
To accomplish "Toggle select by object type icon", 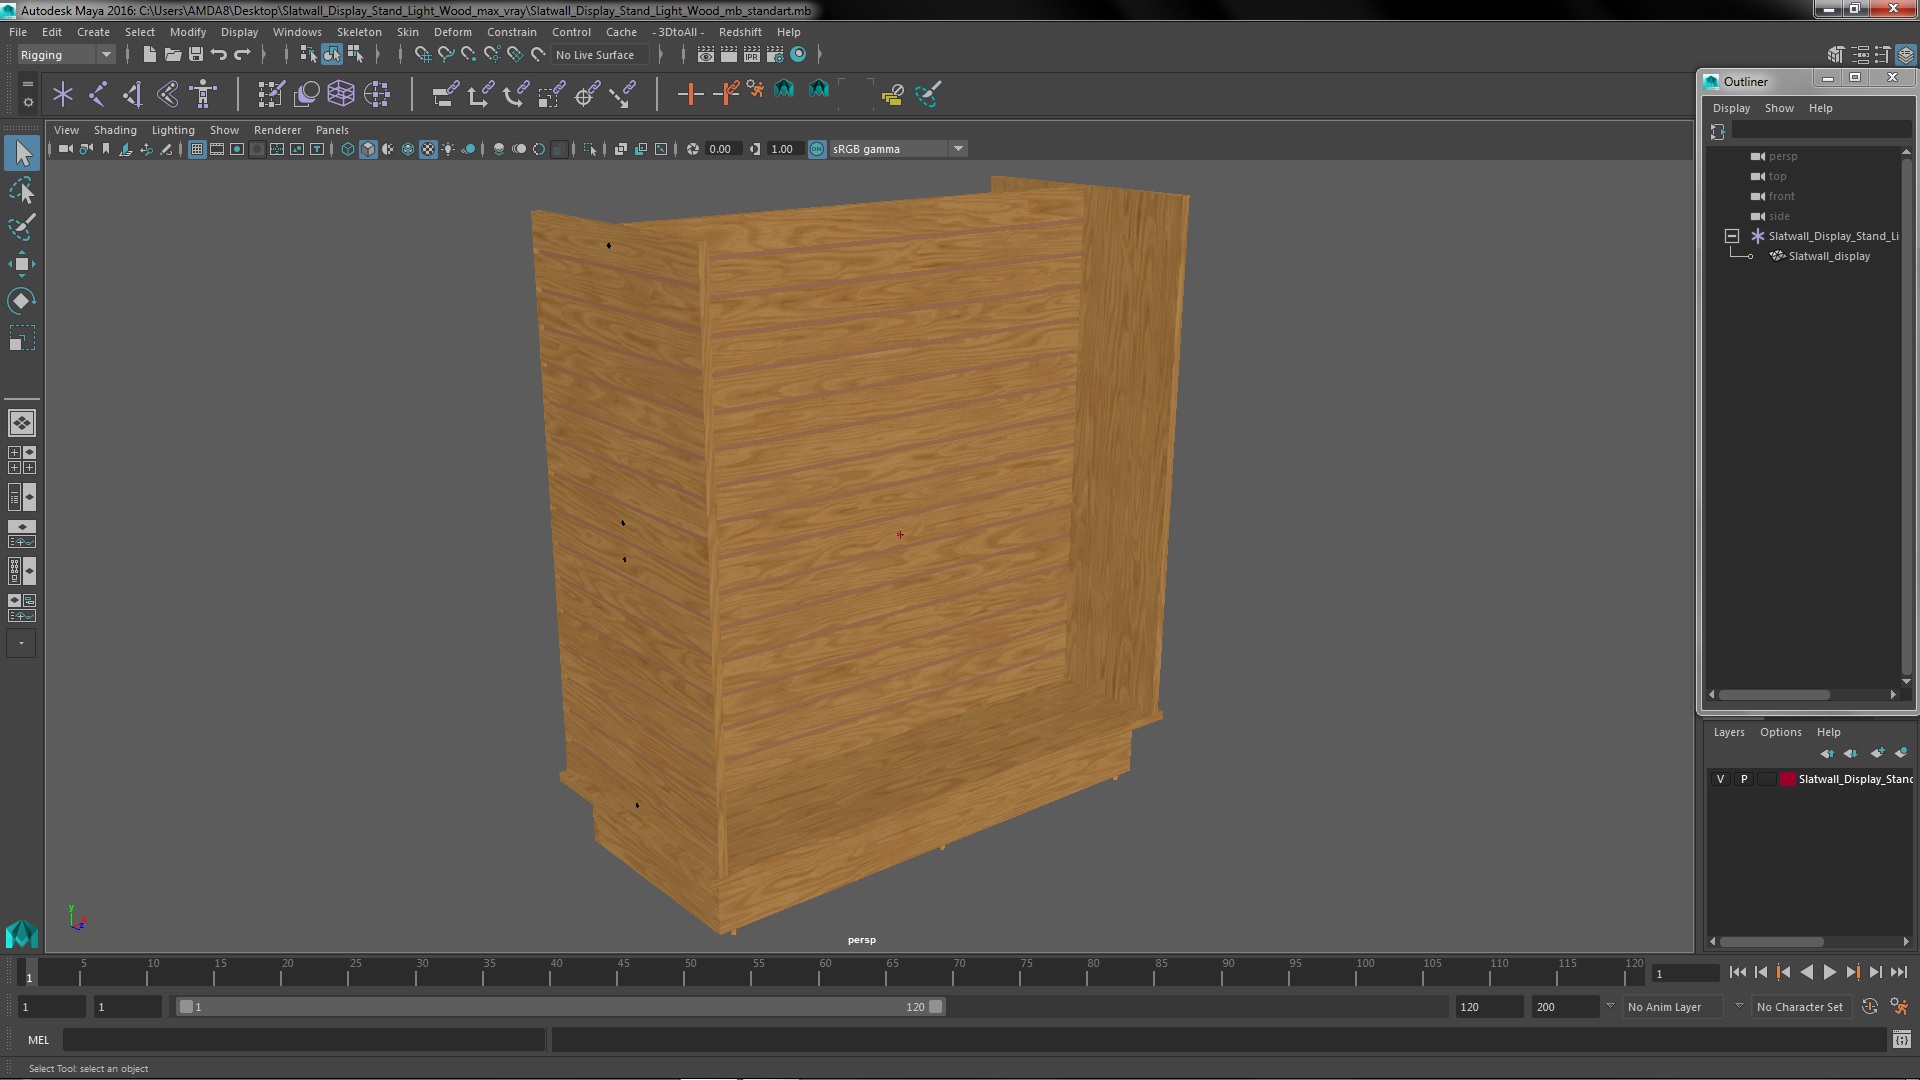I will click(332, 54).
